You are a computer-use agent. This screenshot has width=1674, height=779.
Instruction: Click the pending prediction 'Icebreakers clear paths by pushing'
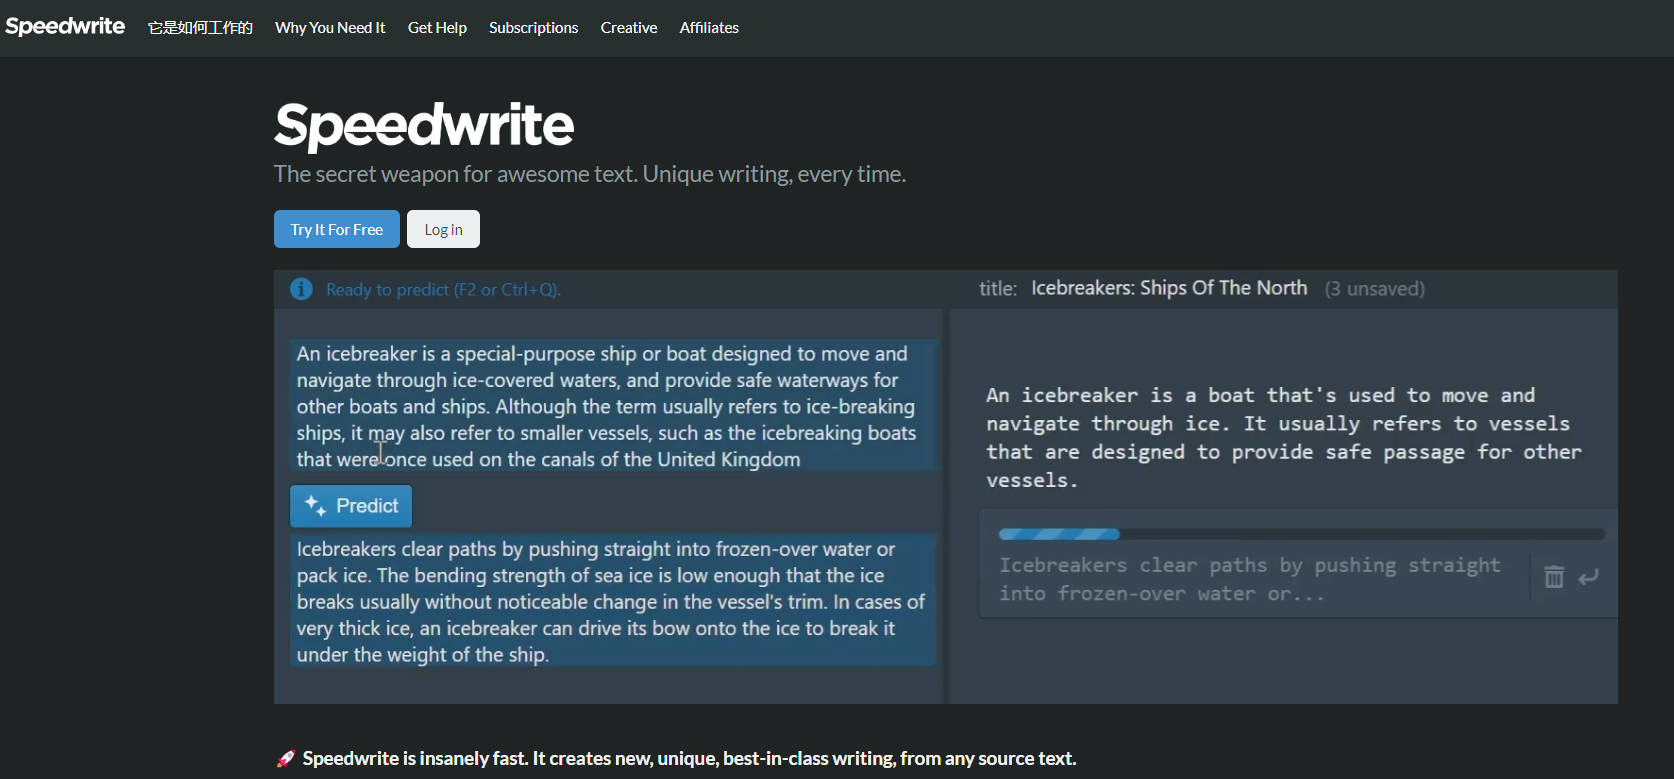pos(1250,579)
